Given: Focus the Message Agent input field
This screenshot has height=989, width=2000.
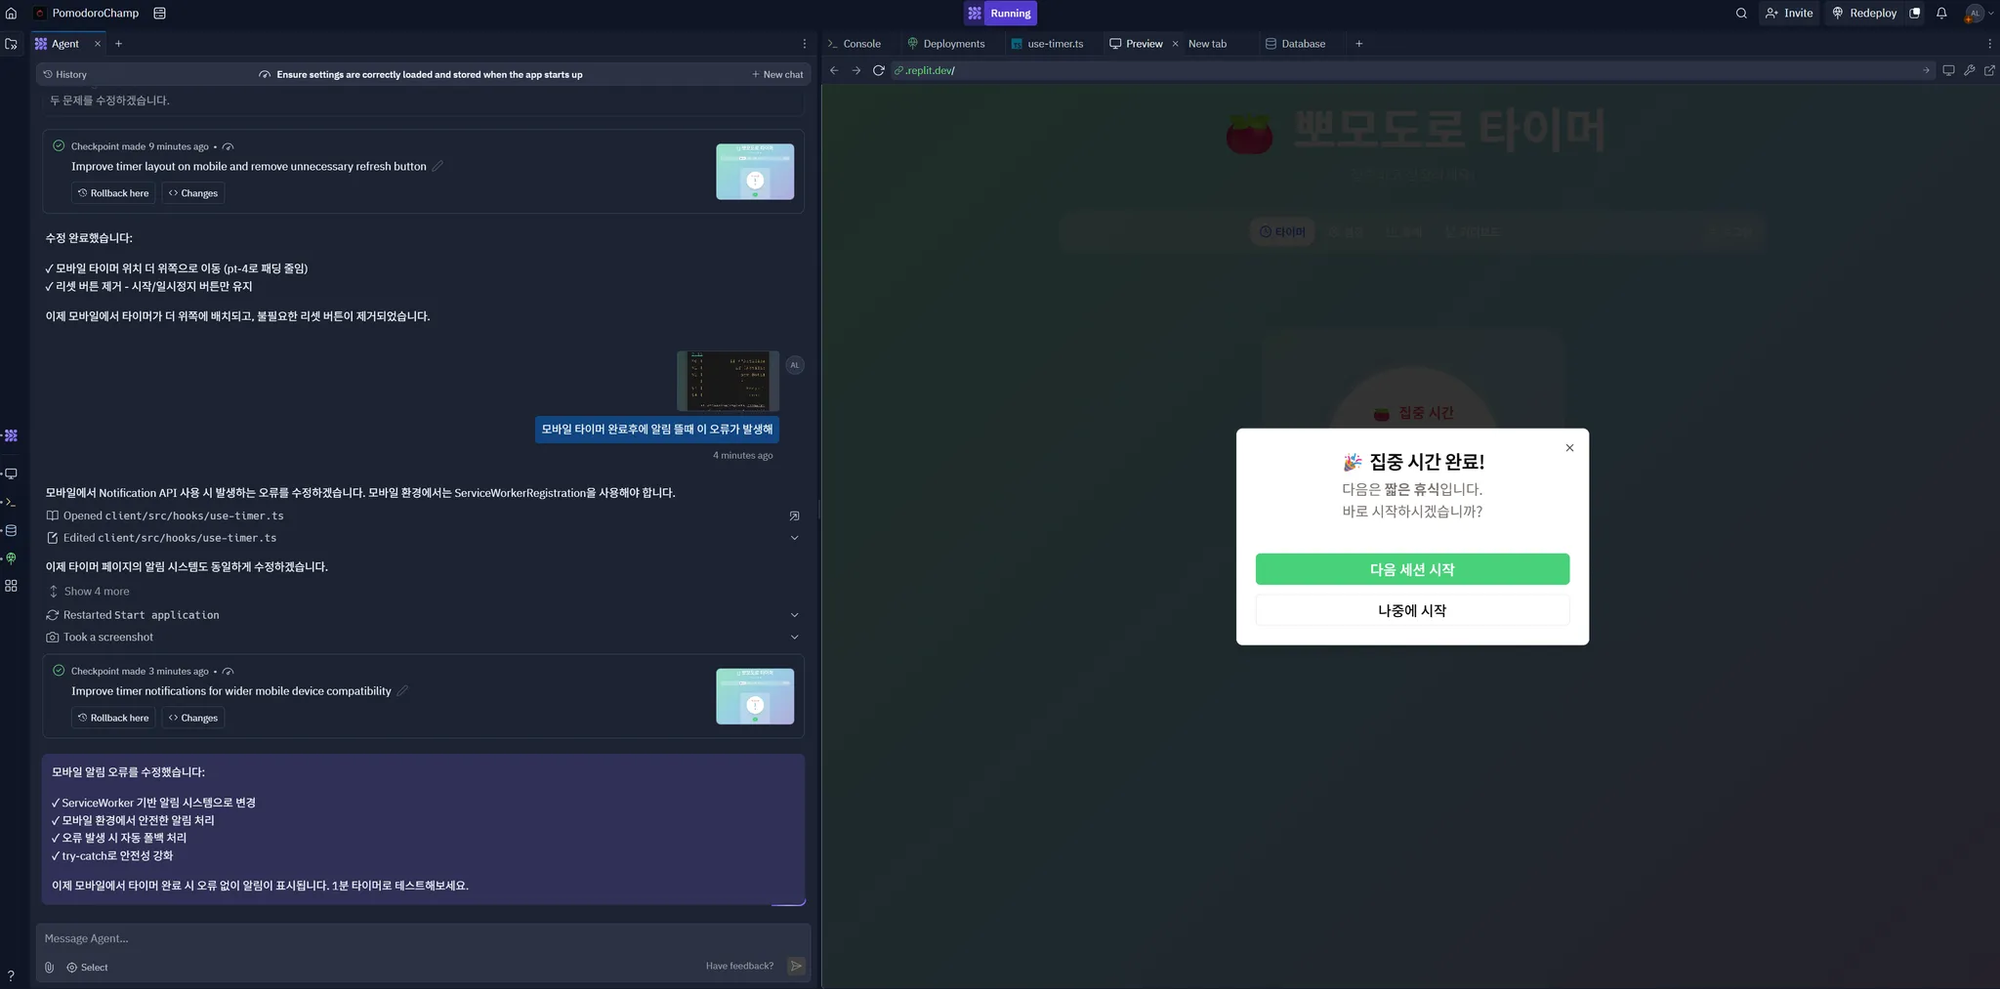Looking at the screenshot, I should pos(423,939).
